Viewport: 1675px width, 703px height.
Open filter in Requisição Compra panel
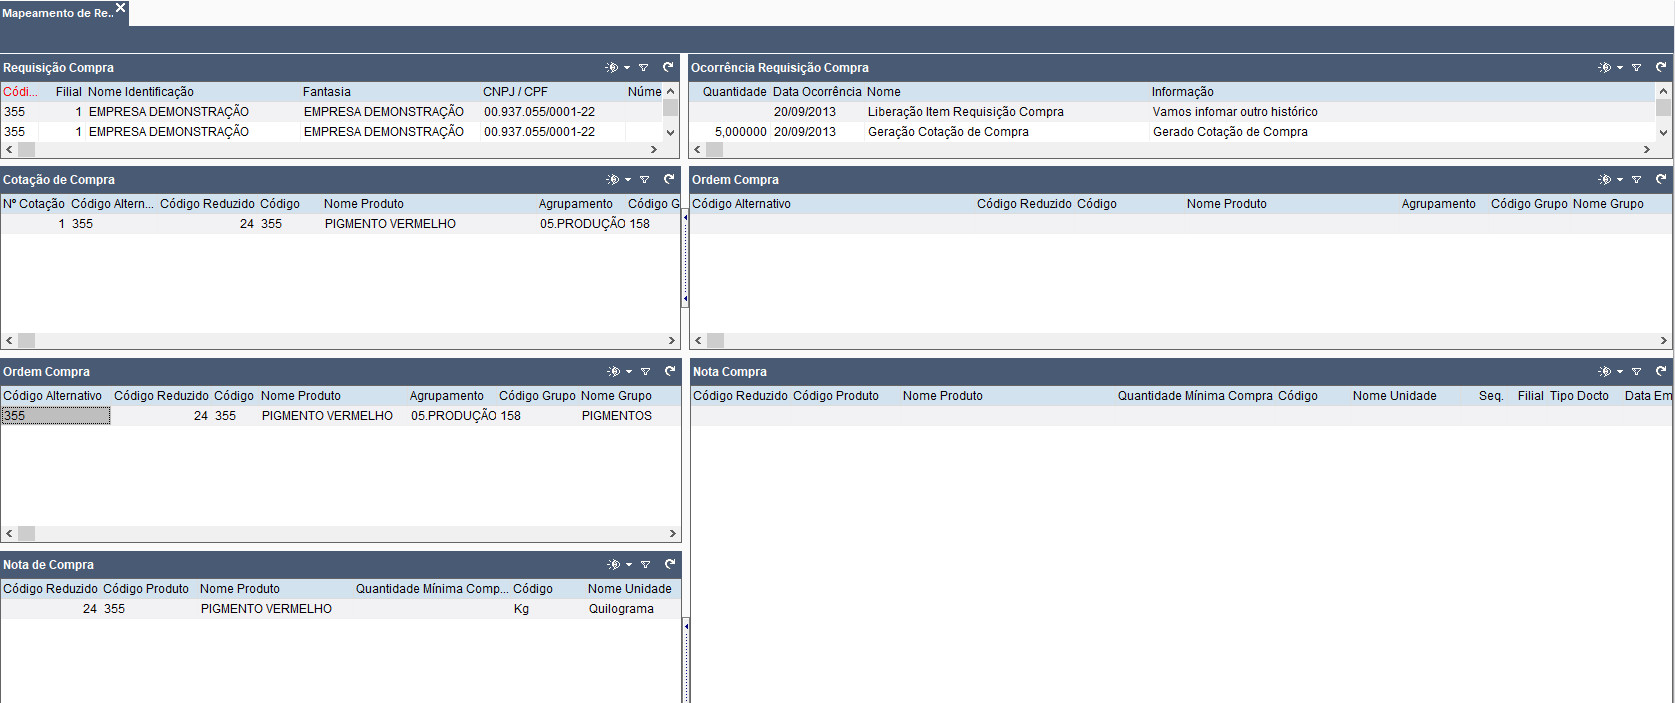point(643,68)
